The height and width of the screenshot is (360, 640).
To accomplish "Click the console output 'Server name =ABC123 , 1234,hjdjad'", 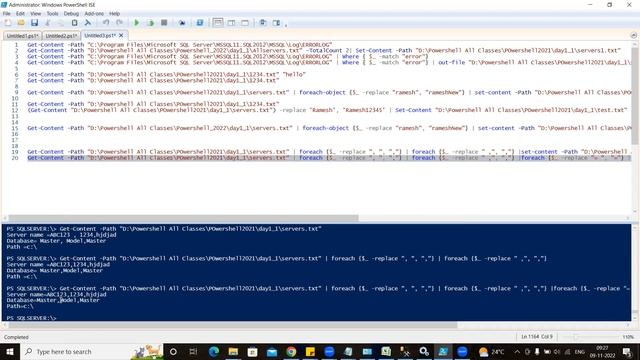I will click(x=61, y=235).
